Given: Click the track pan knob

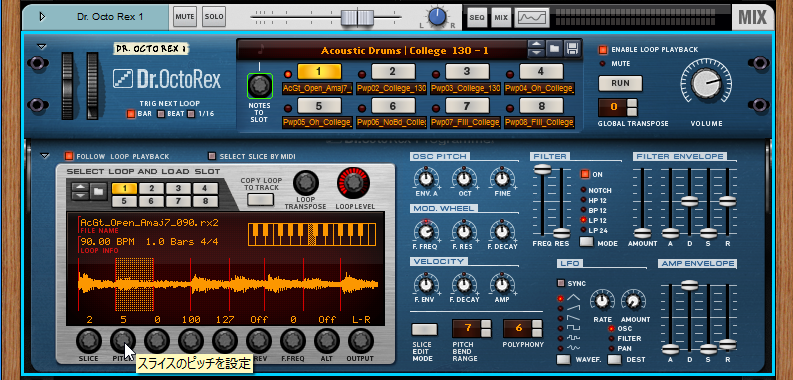Looking at the screenshot, I should coord(436,17).
